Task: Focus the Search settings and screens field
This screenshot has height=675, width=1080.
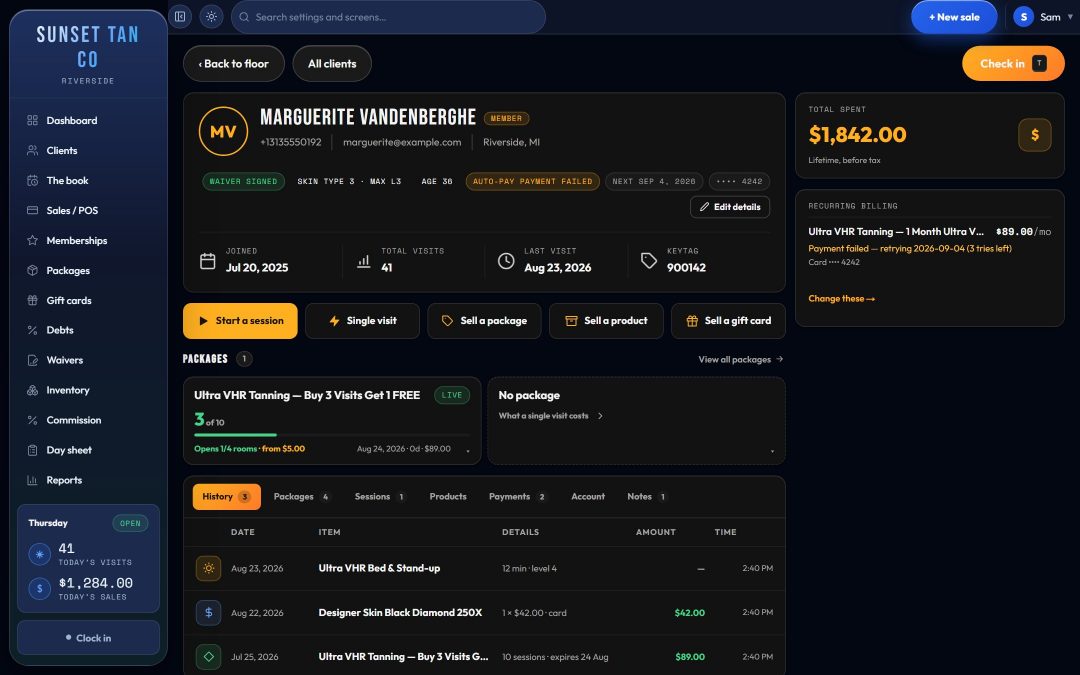Action: [x=388, y=17]
